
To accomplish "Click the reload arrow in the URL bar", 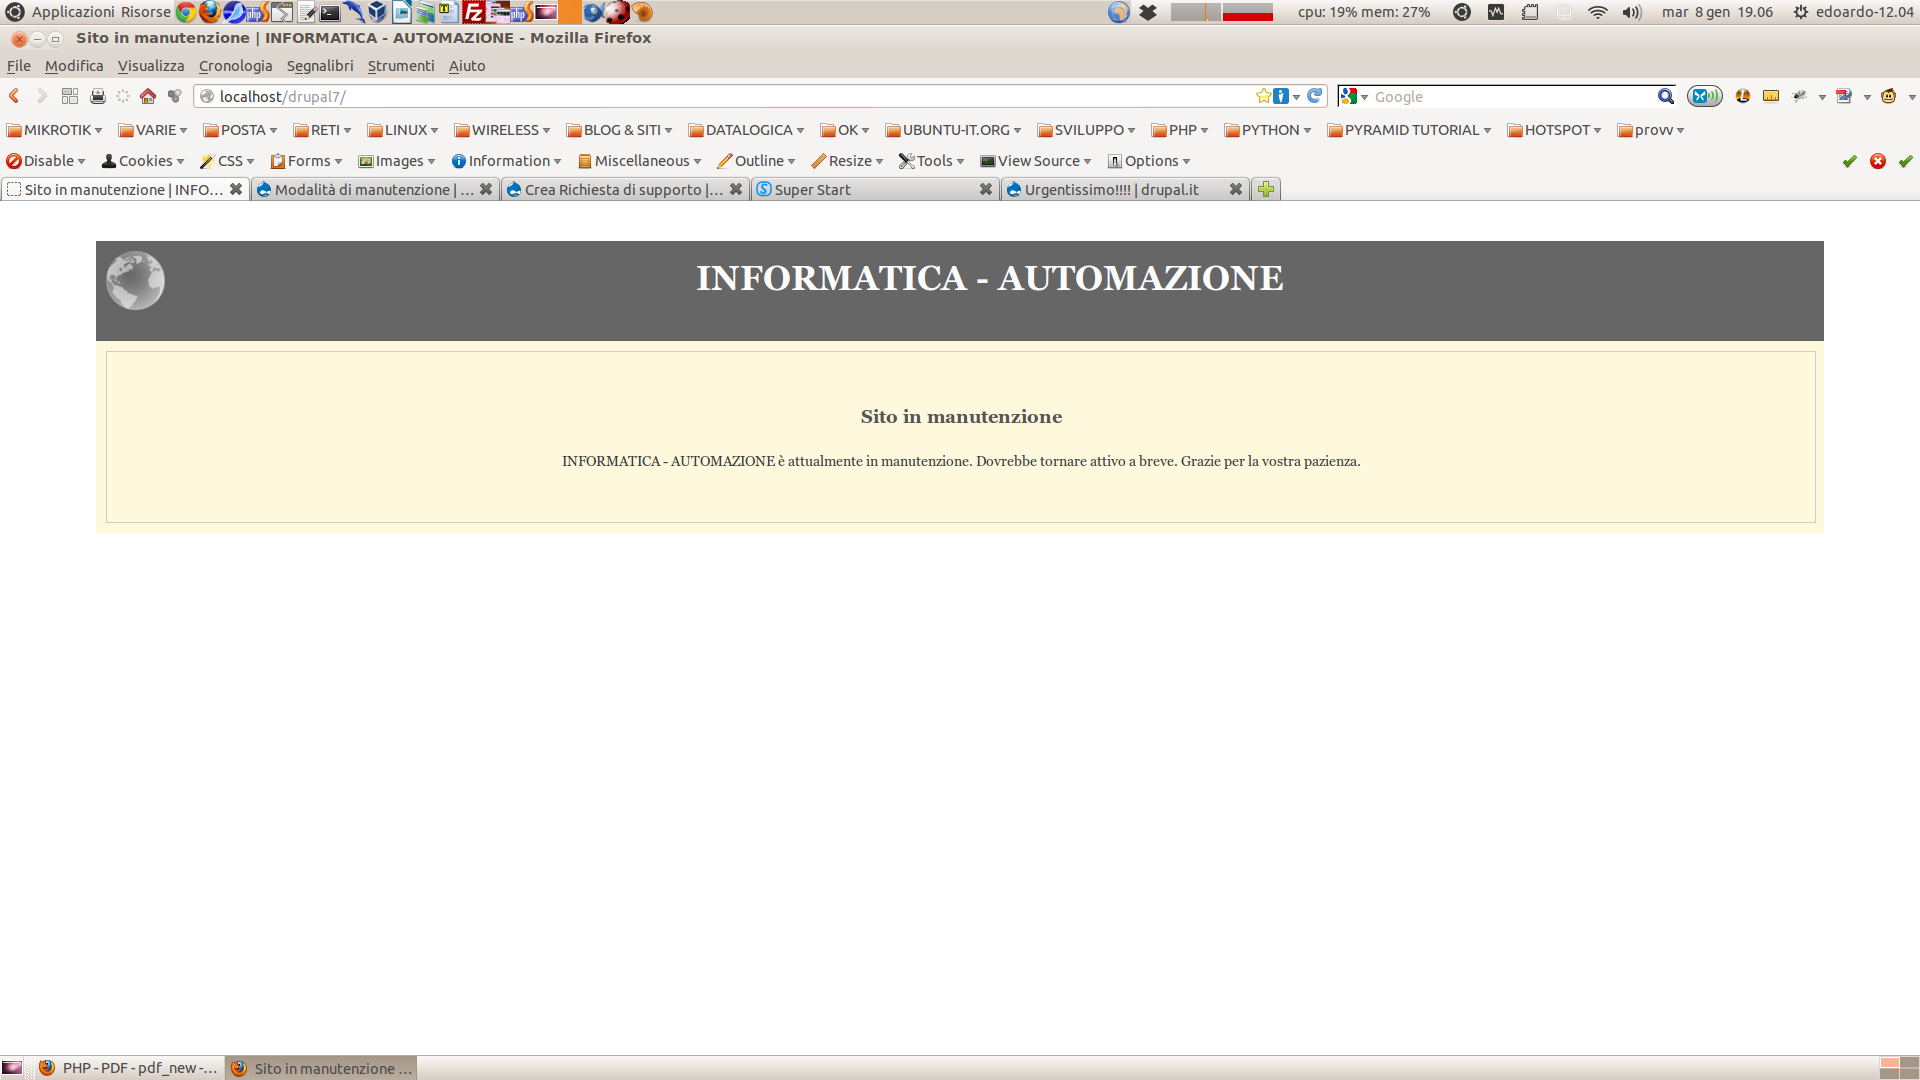I will point(1315,96).
